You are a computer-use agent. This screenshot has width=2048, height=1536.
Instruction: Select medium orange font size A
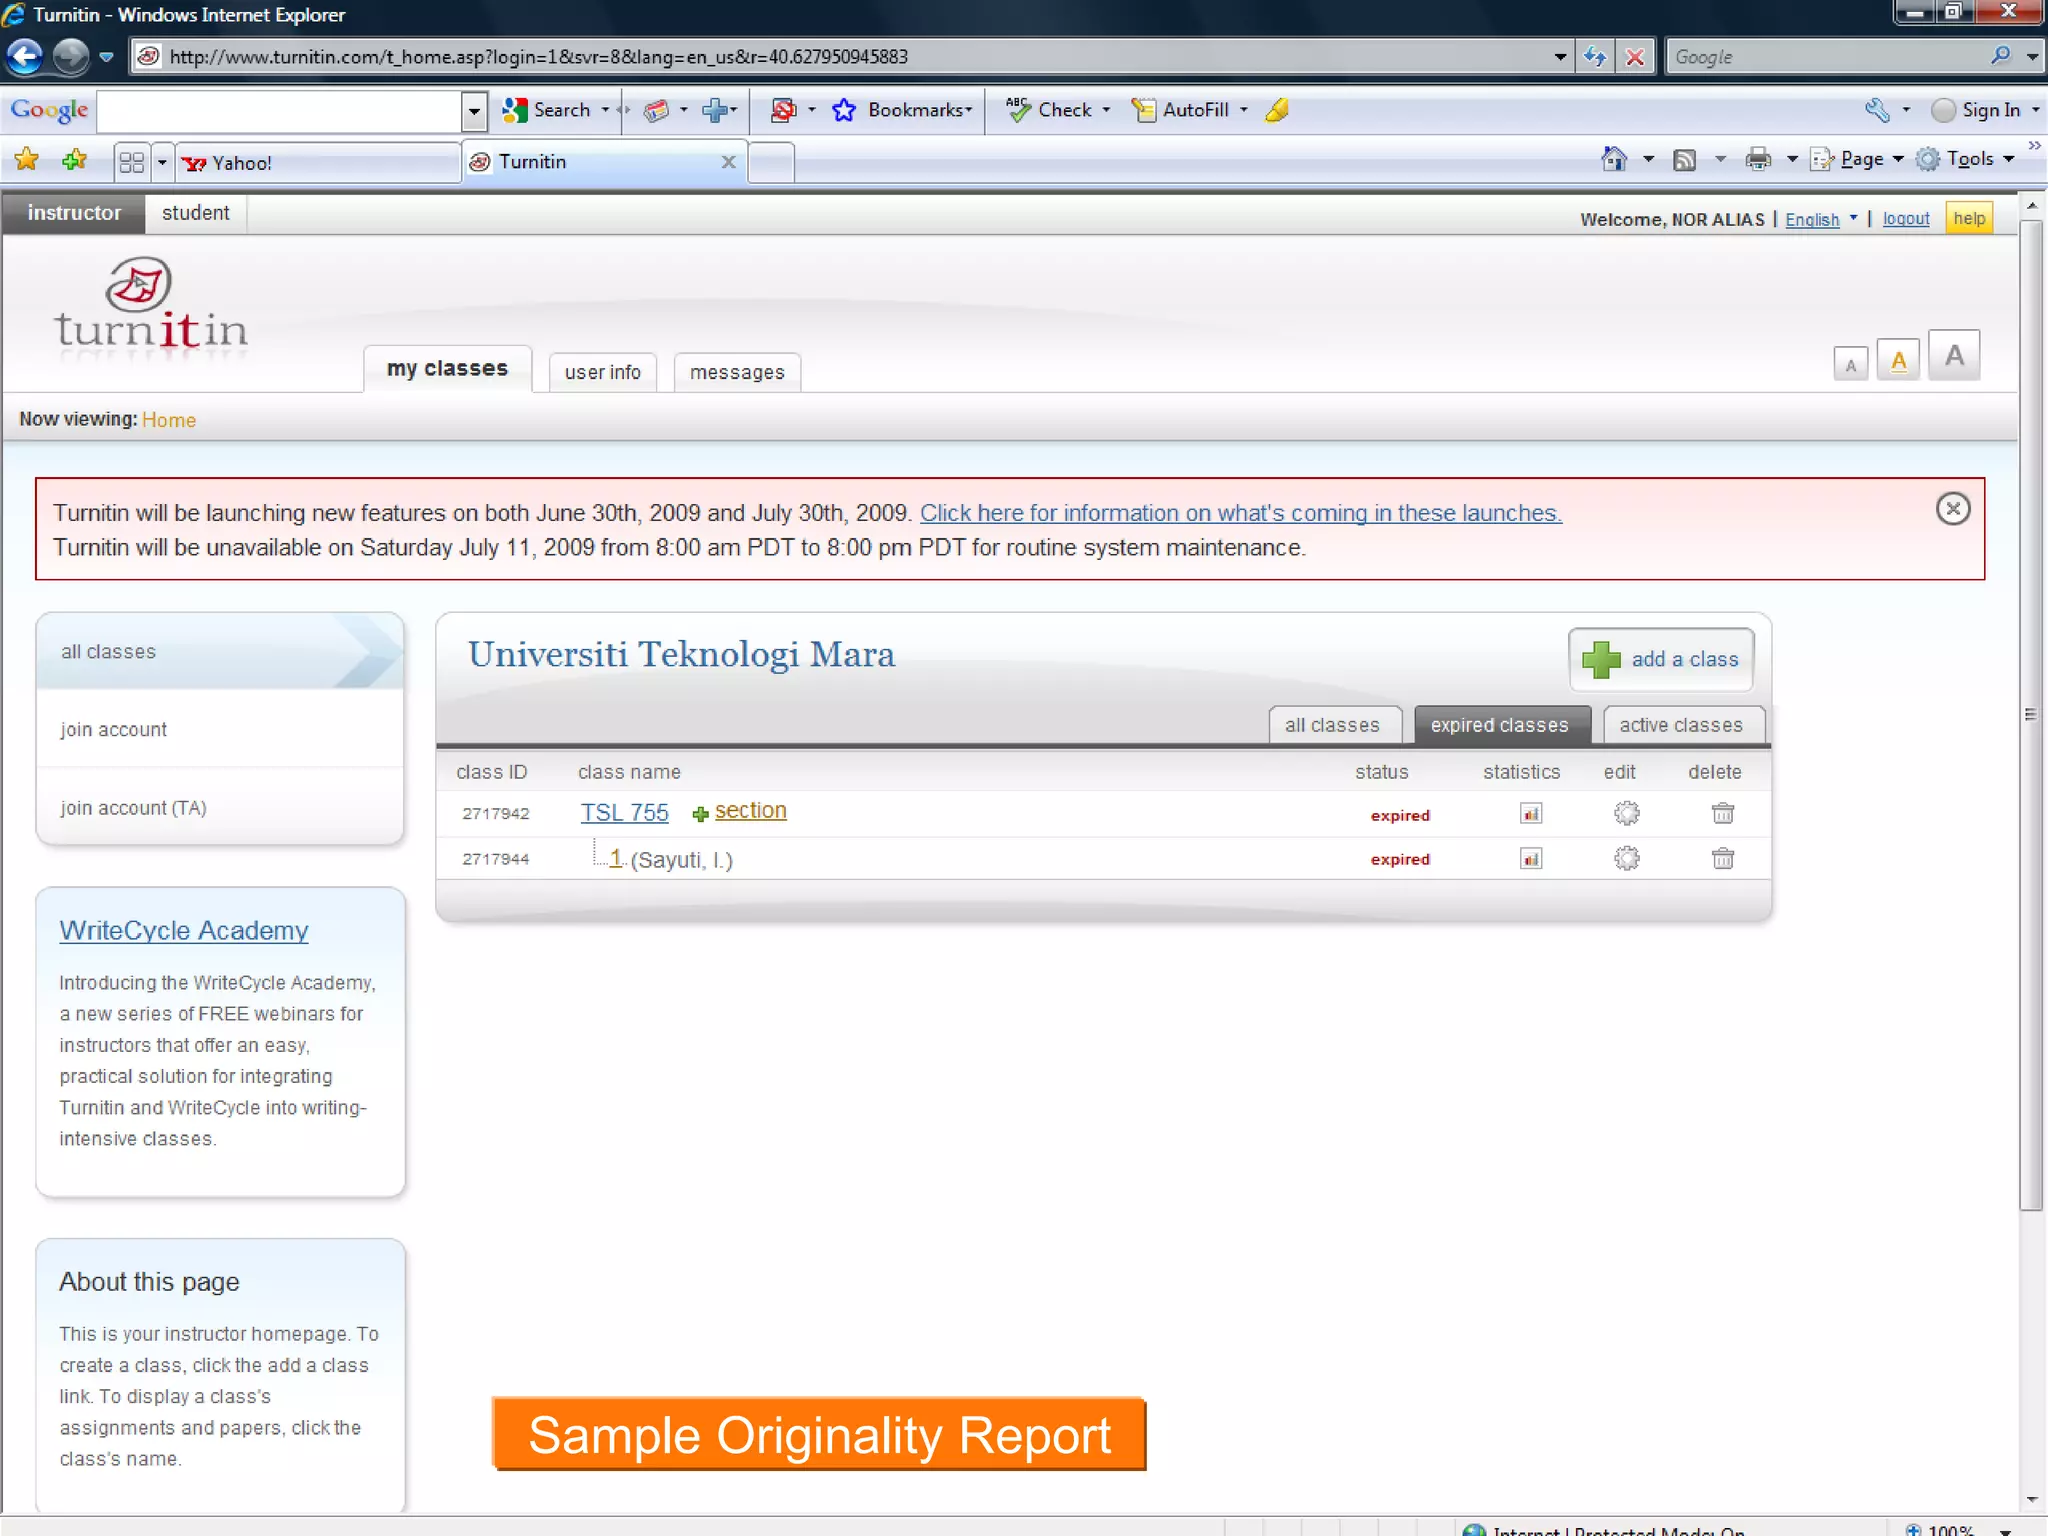[x=1898, y=360]
